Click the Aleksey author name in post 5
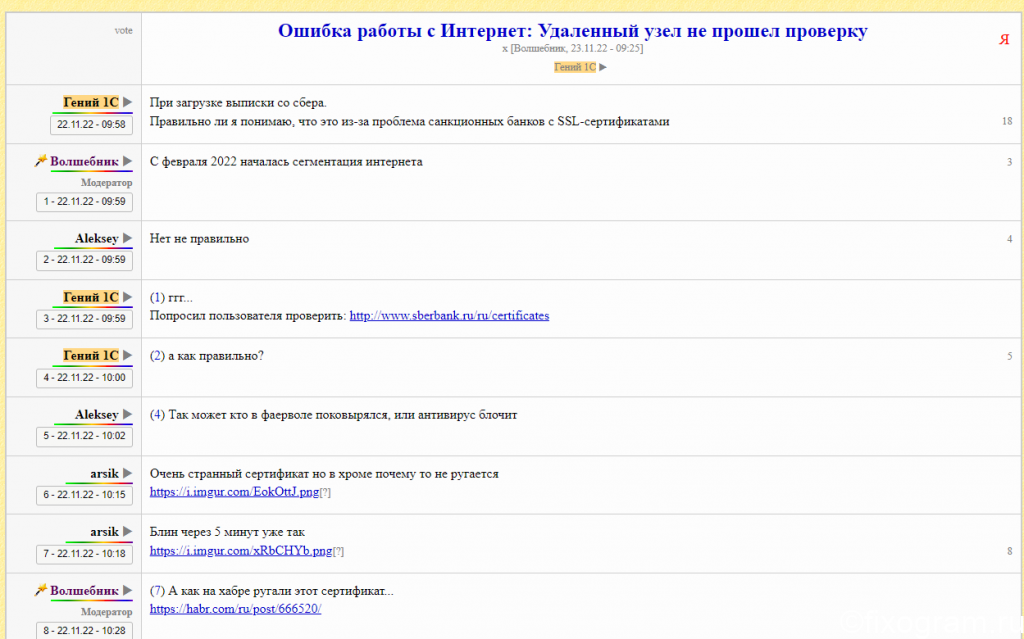The width and height of the screenshot is (1024, 639). click(97, 414)
